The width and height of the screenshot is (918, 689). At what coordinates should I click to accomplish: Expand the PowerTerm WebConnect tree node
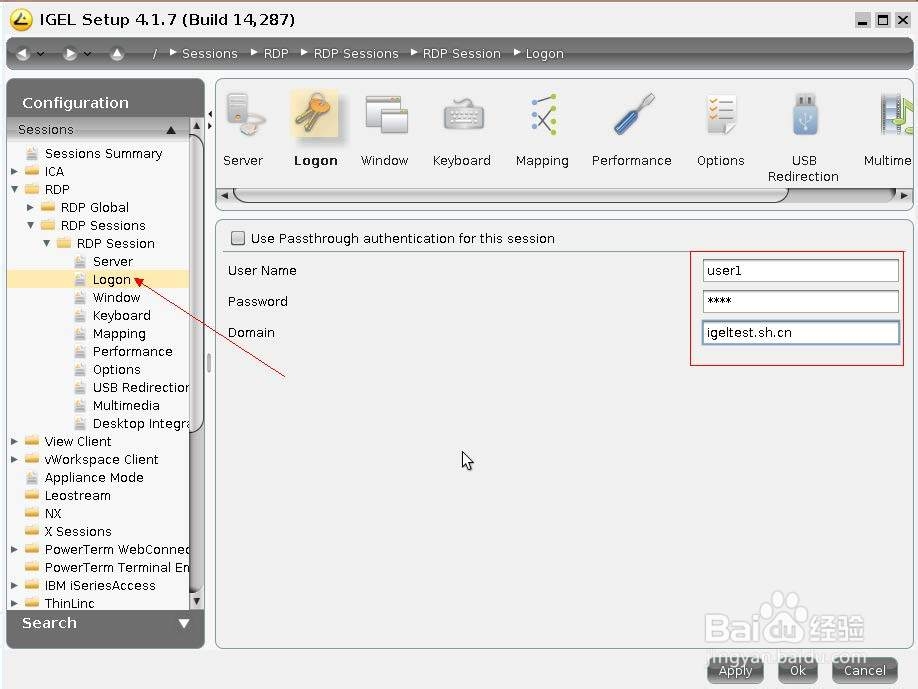(15, 550)
